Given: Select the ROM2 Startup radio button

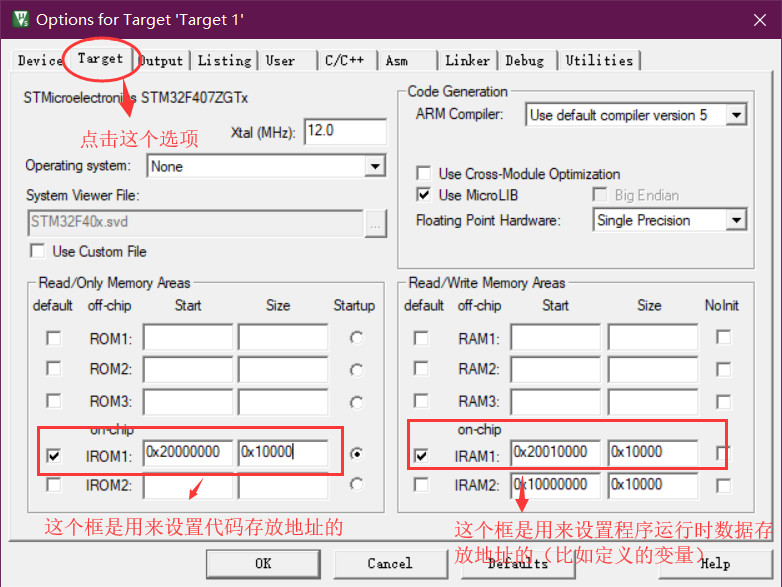Looking at the screenshot, I should tap(356, 370).
